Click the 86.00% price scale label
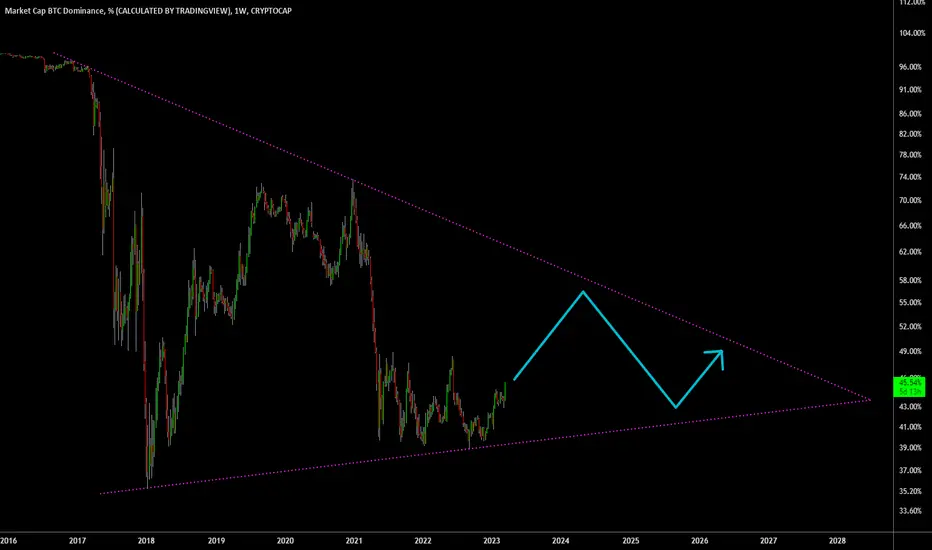Image resolution: width=932 pixels, height=550 pixels. [x=911, y=114]
